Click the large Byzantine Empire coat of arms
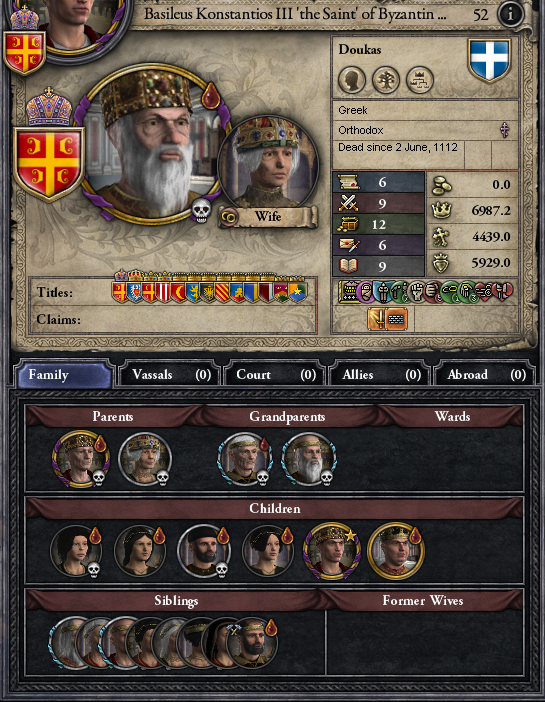Image resolution: width=545 pixels, height=702 pixels. pyautogui.click(x=49, y=163)
